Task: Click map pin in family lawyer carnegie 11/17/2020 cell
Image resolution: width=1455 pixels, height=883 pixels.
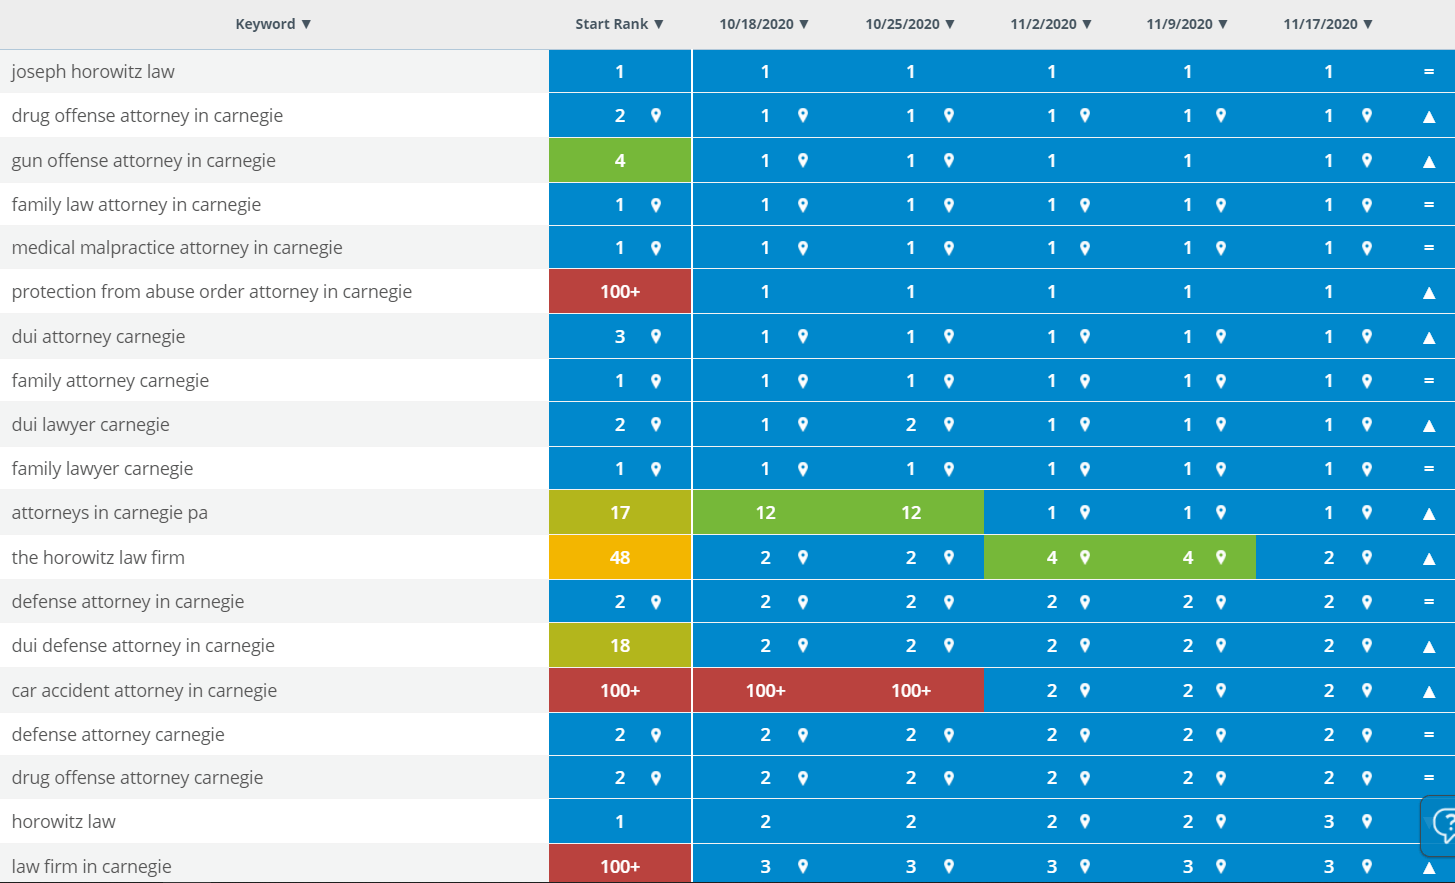Action: [1367, 468]
